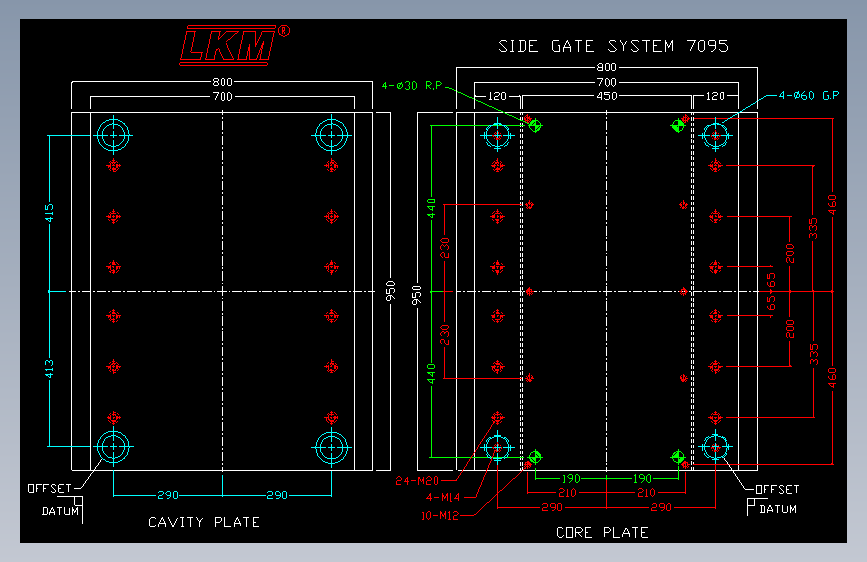The width and height of the screenshot is (867, 562).
Task: Select the '450' dimension on core plate
Action: point(607,96)
